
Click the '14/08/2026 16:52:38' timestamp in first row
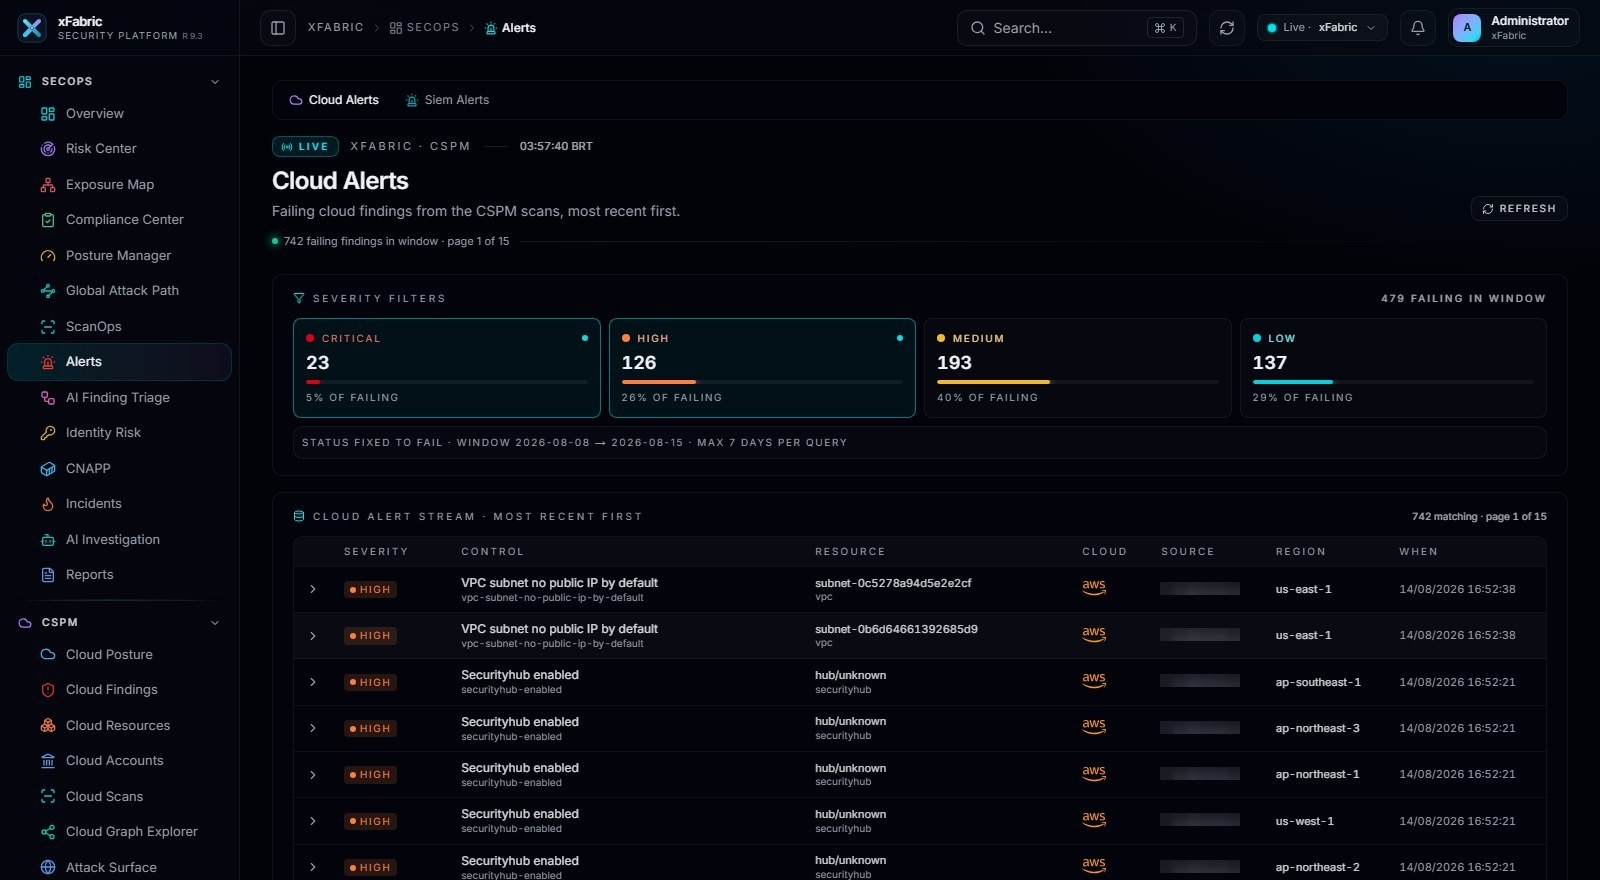coord(1457,589)
